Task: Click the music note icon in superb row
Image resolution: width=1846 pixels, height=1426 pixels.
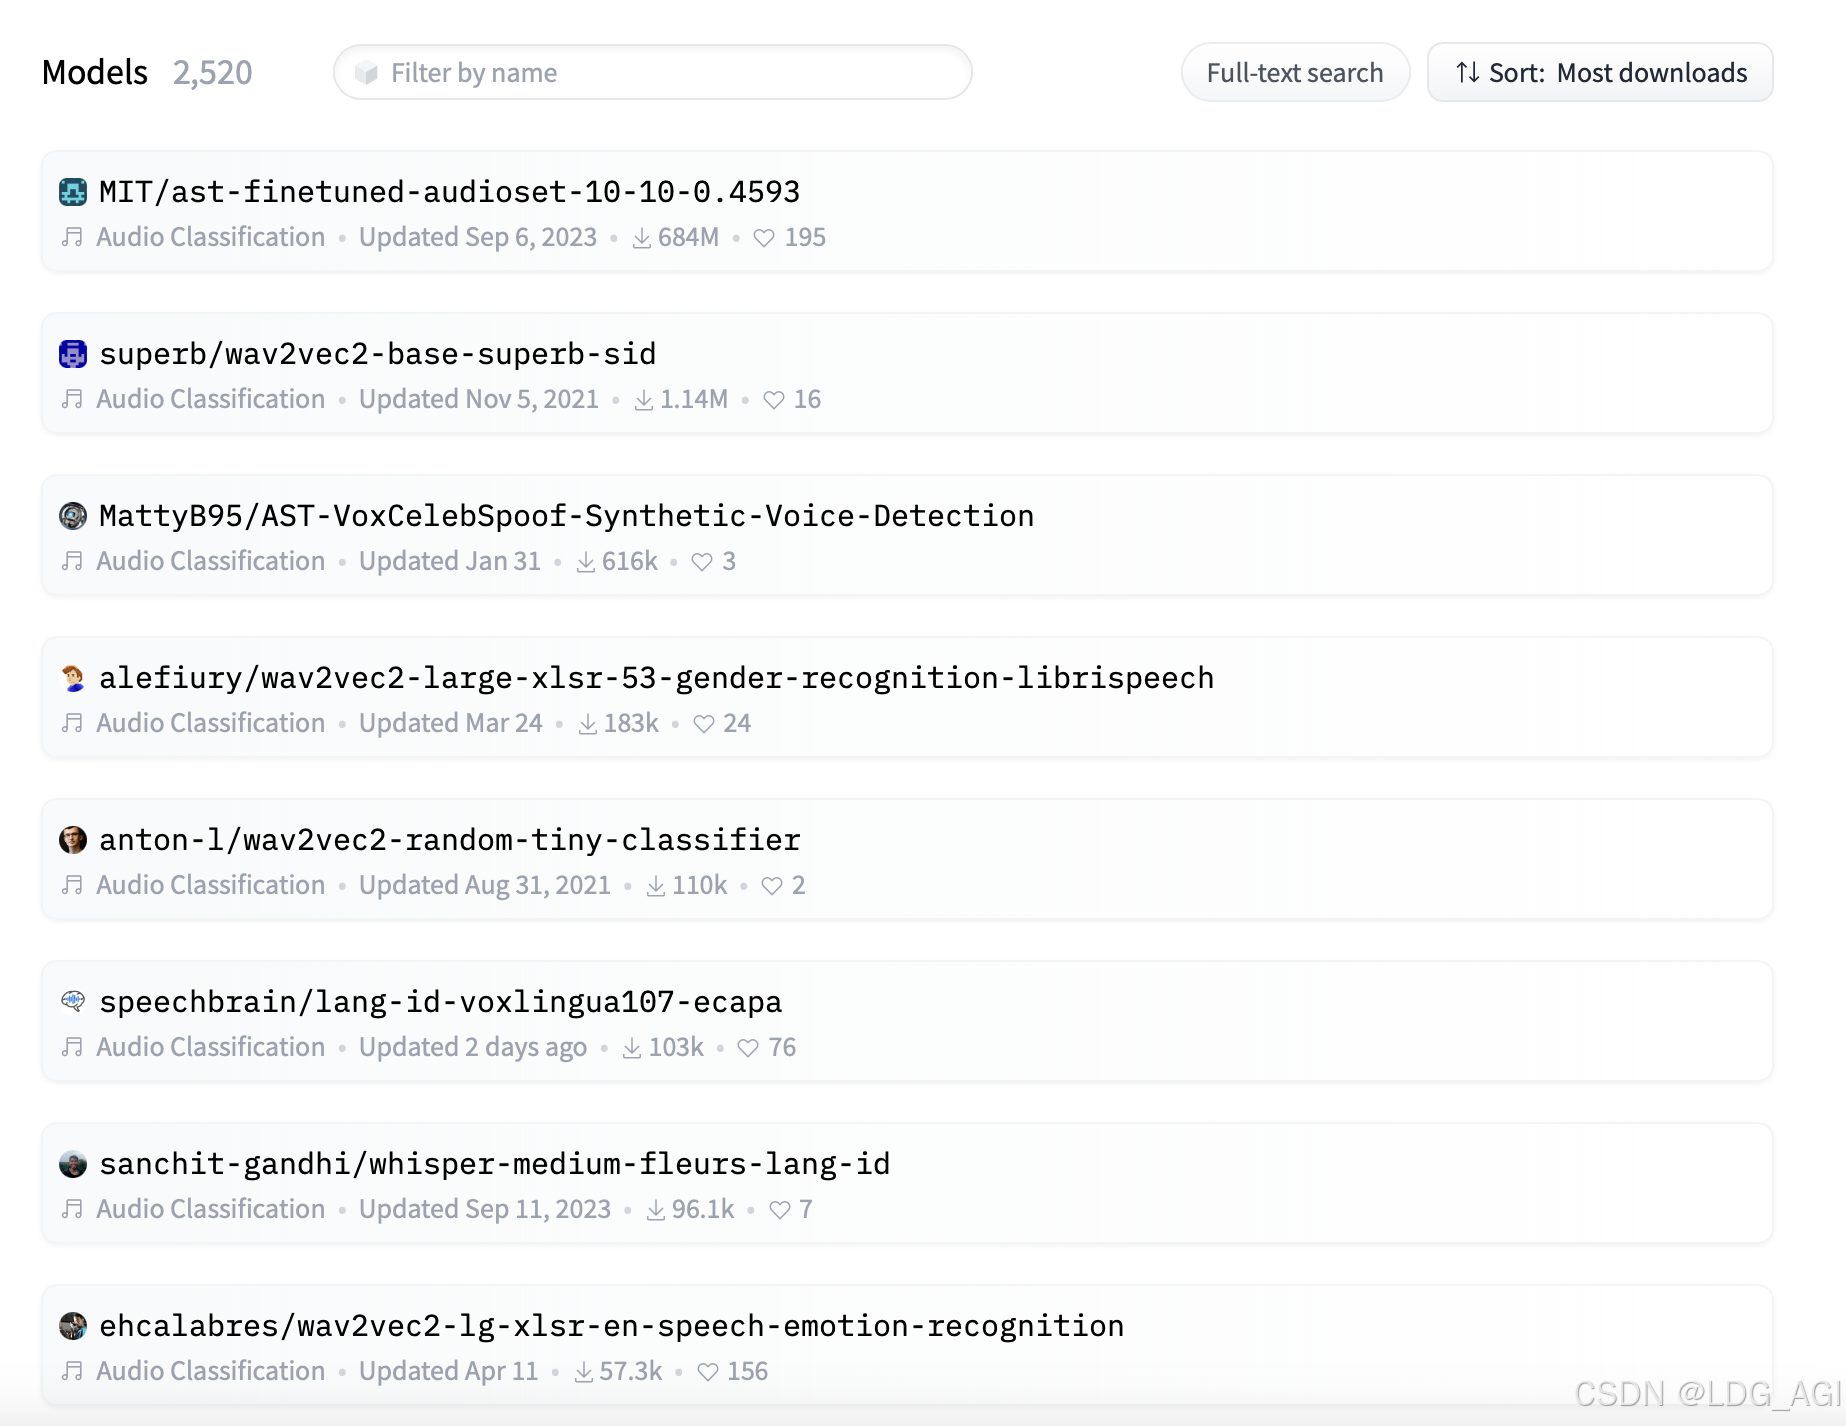Action: (72, 399)
